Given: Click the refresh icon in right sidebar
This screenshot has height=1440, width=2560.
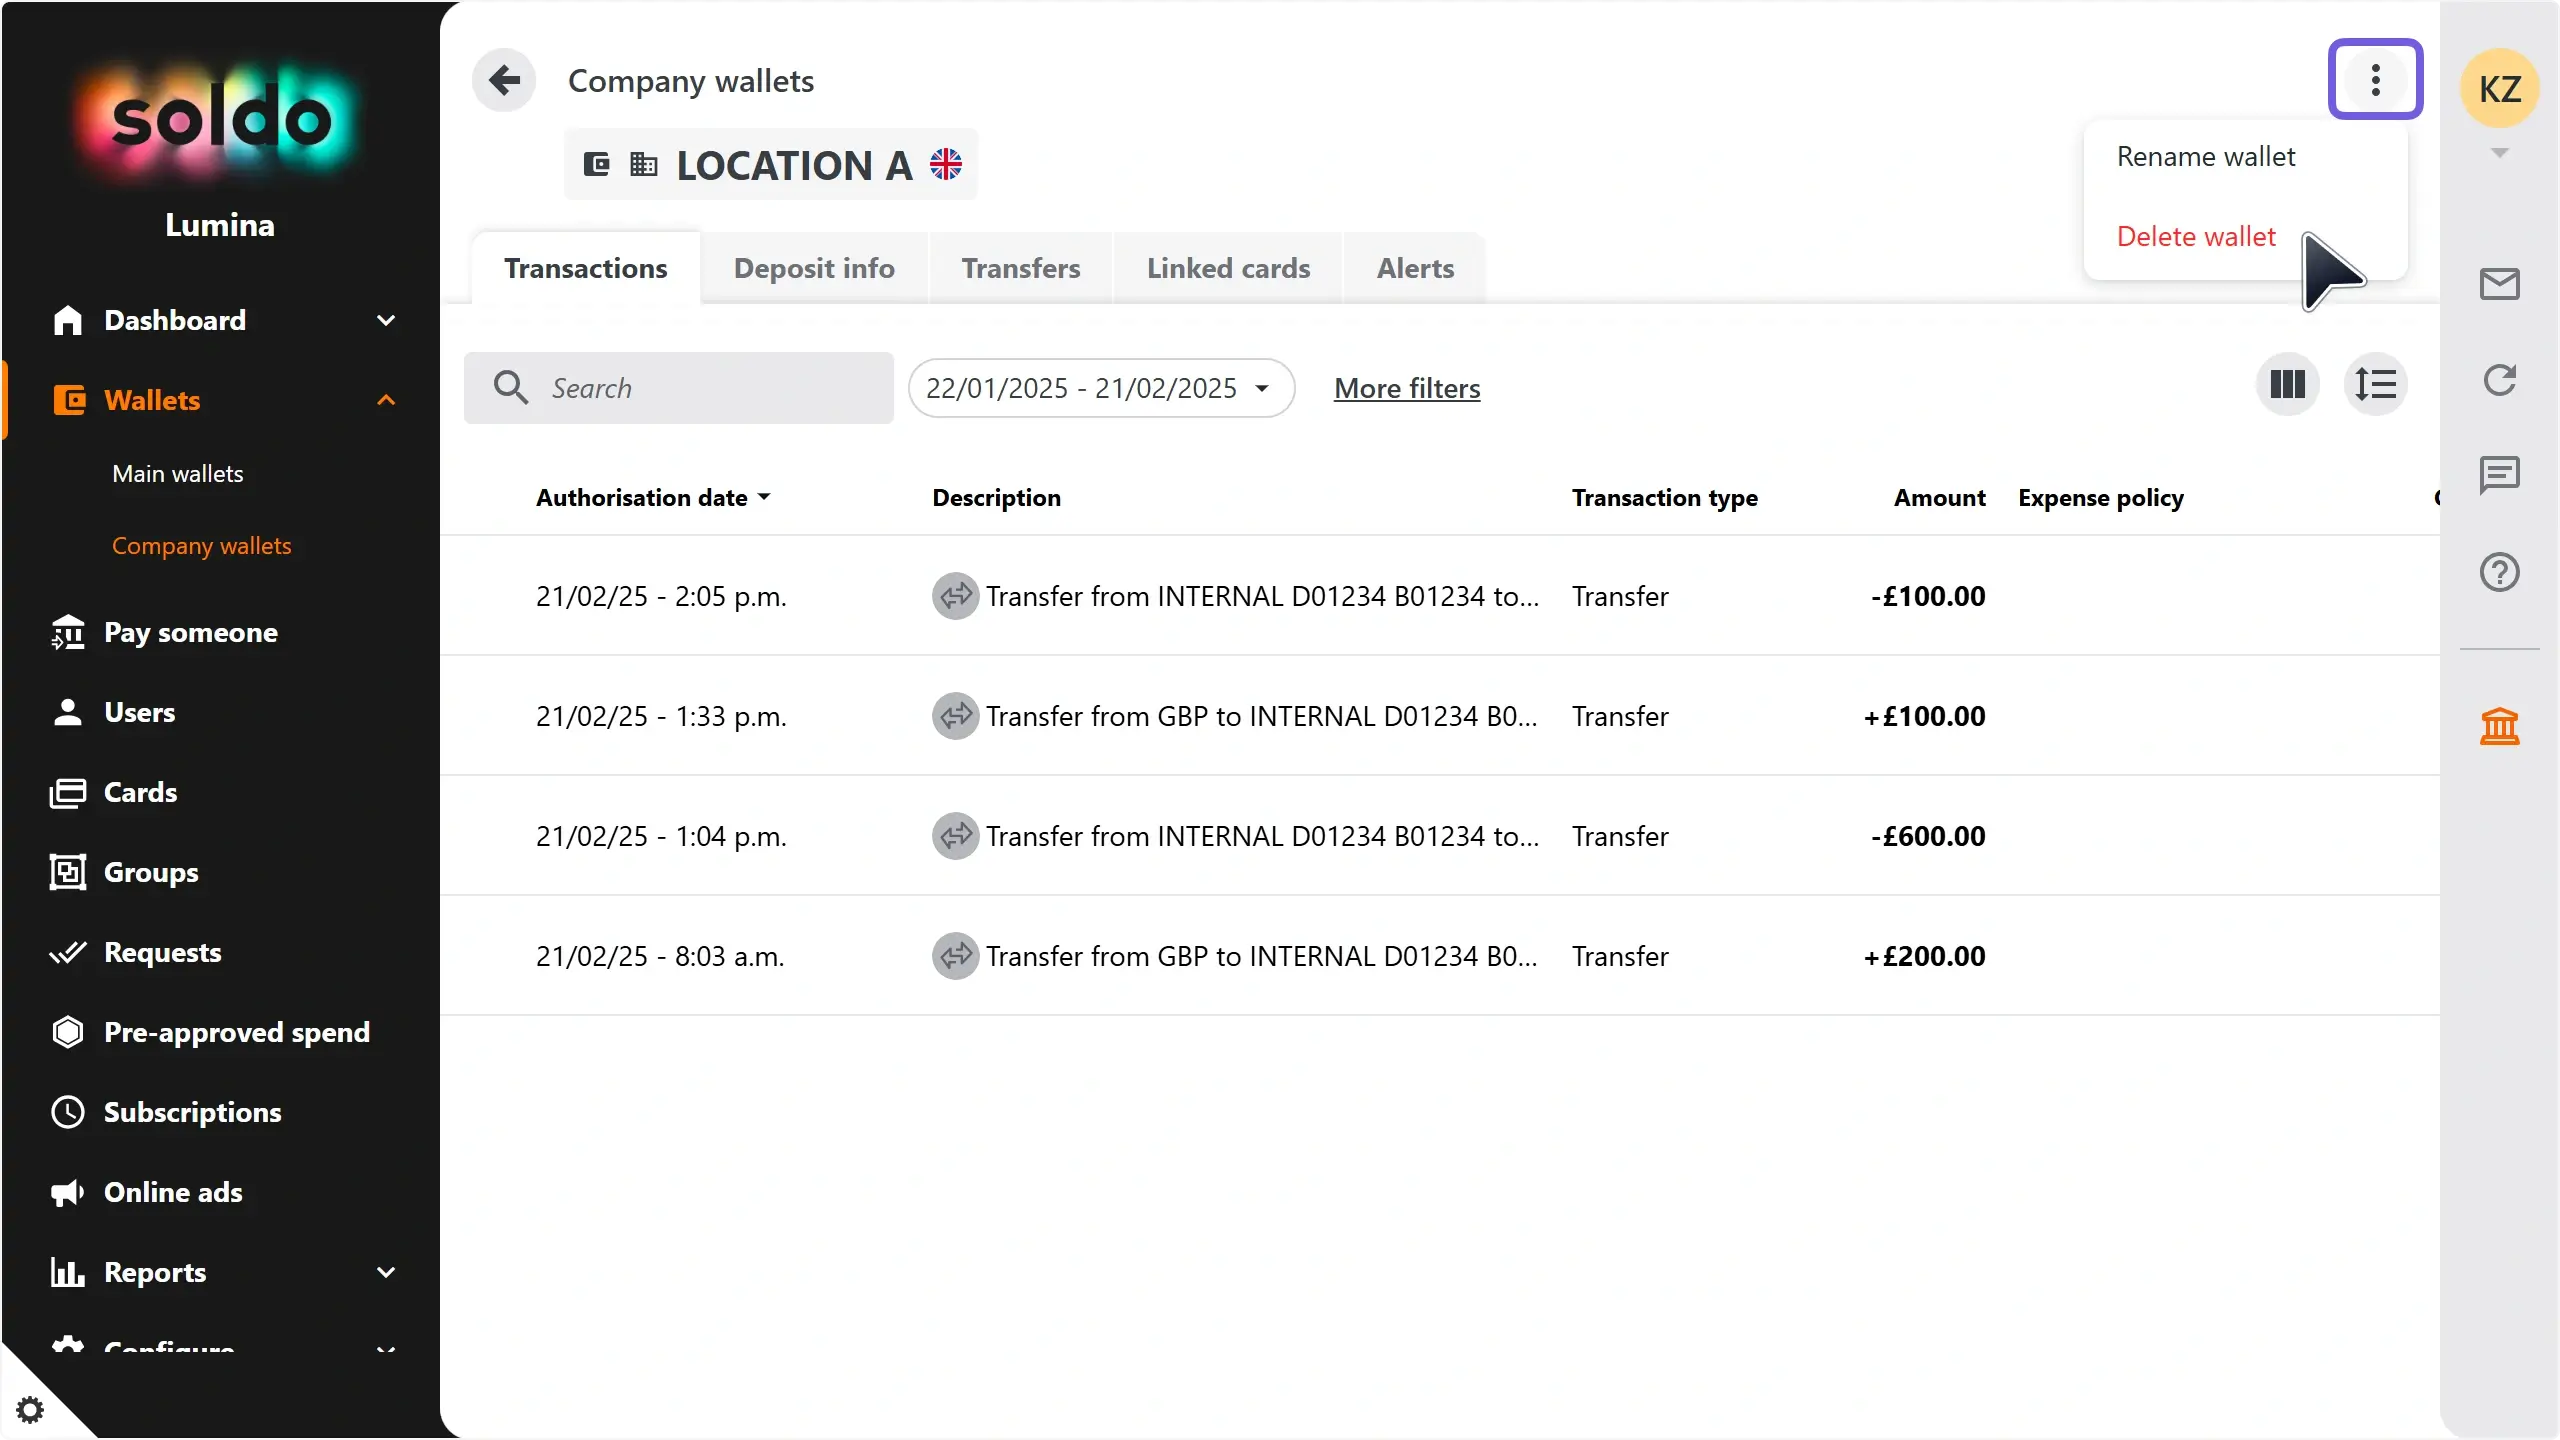Looking at the screenshot, I should (2499, 380).
